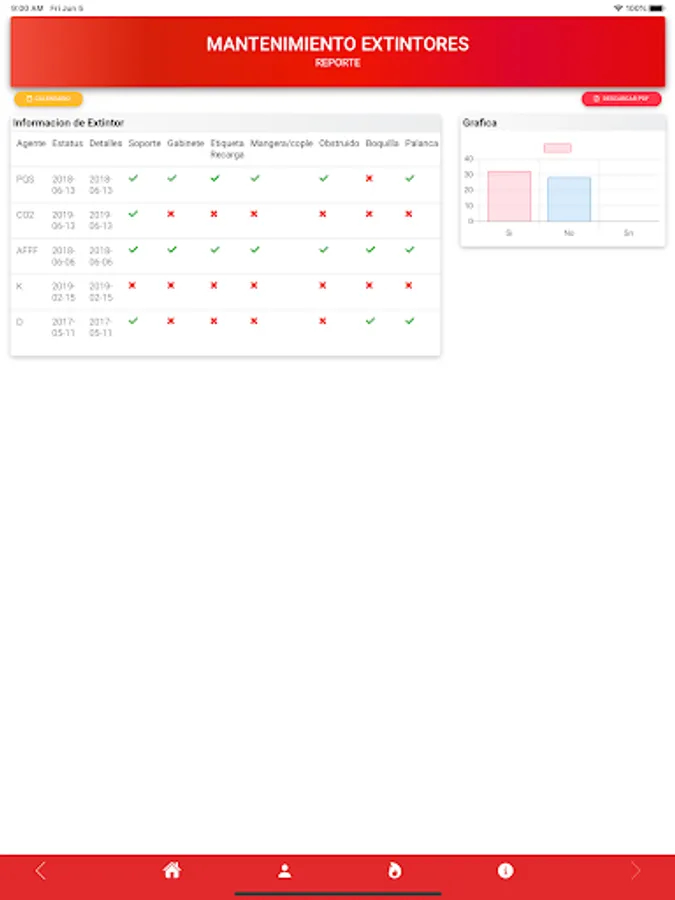This screenshot has width=675, height=900.
Task: Click the CO2 row Palanca red cross
Action: pyautogui.click(x=409, y=214)
